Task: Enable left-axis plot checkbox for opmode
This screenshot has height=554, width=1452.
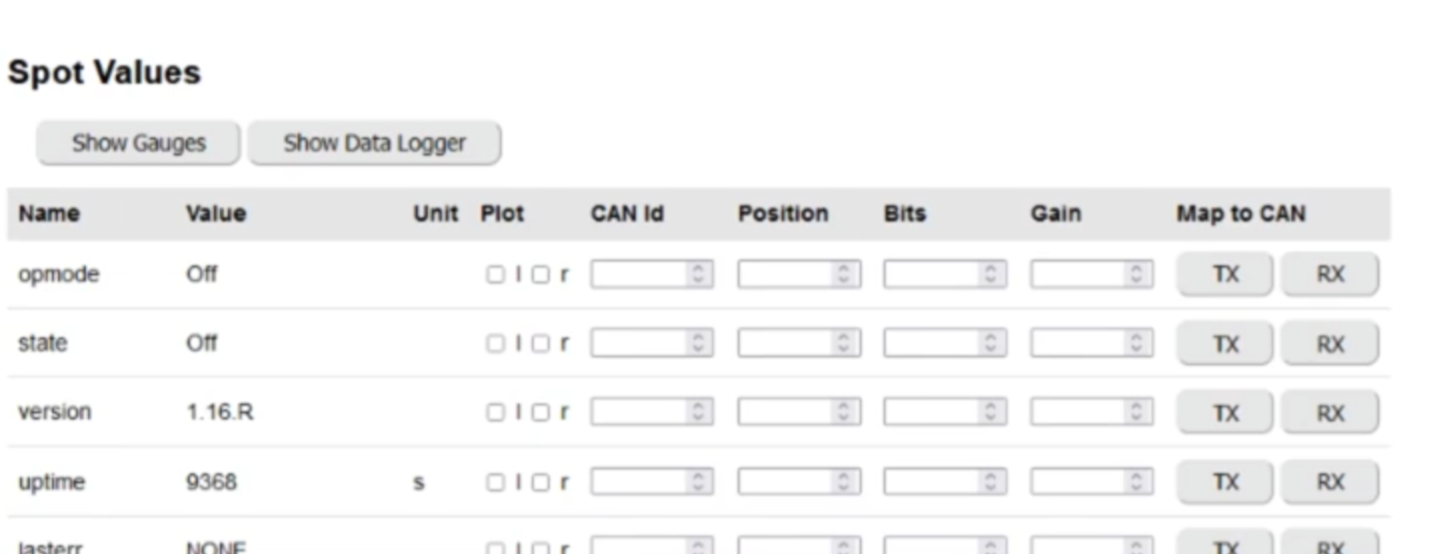Action: (x=495, y=275)
